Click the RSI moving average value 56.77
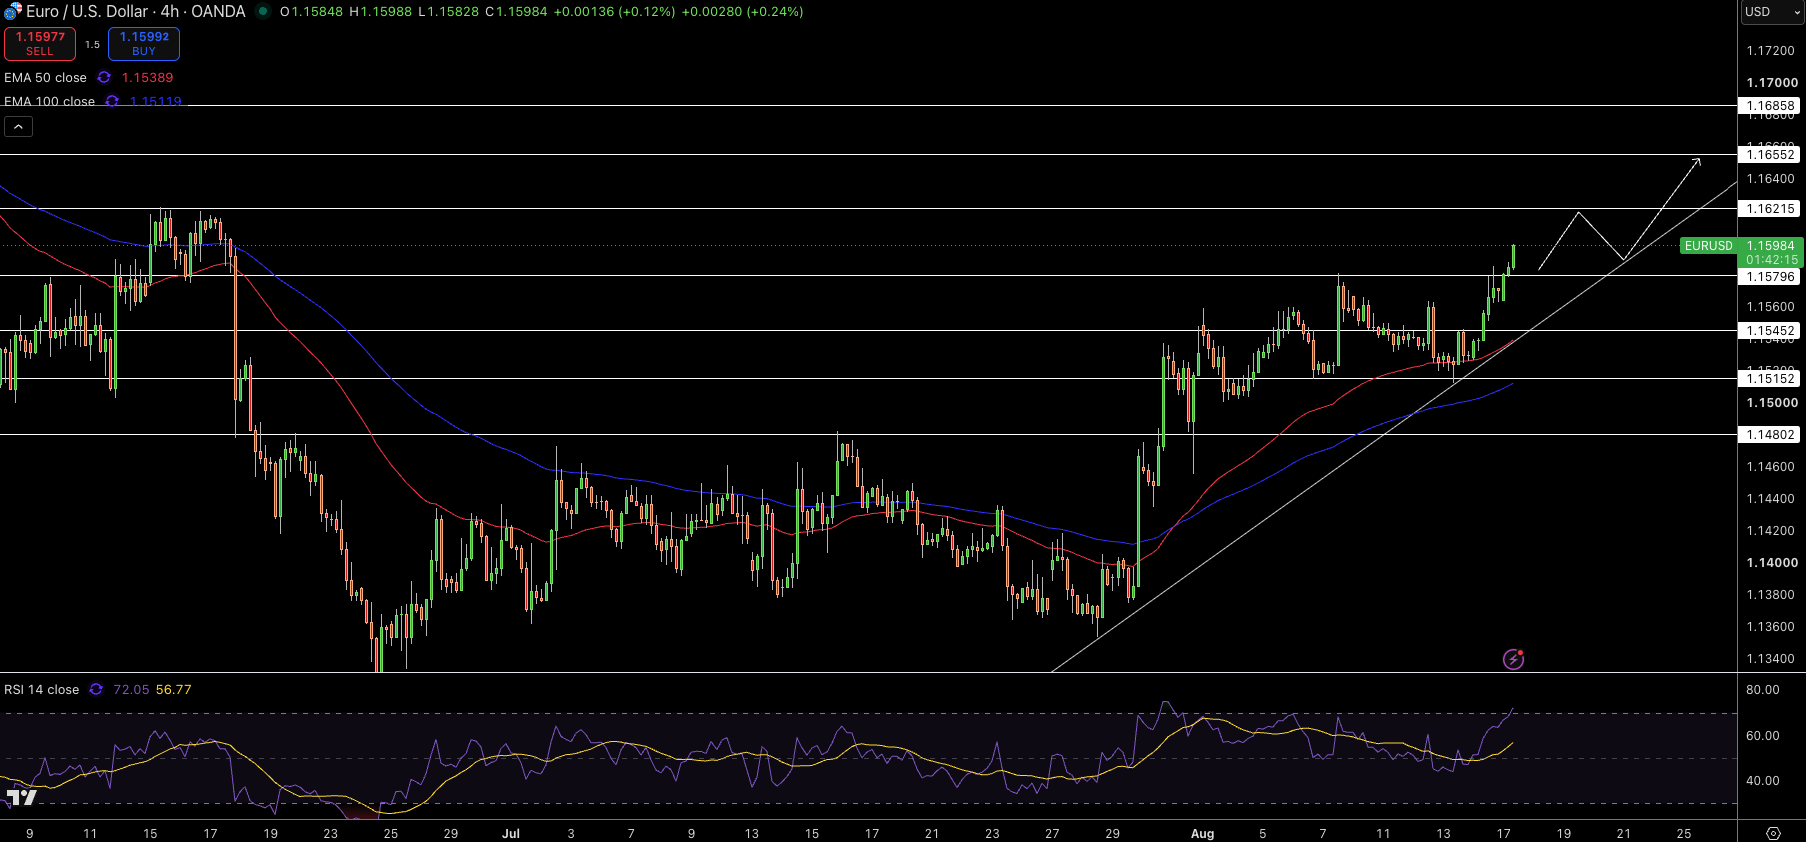The image size is (1806, 842). [x=174, y=690]
